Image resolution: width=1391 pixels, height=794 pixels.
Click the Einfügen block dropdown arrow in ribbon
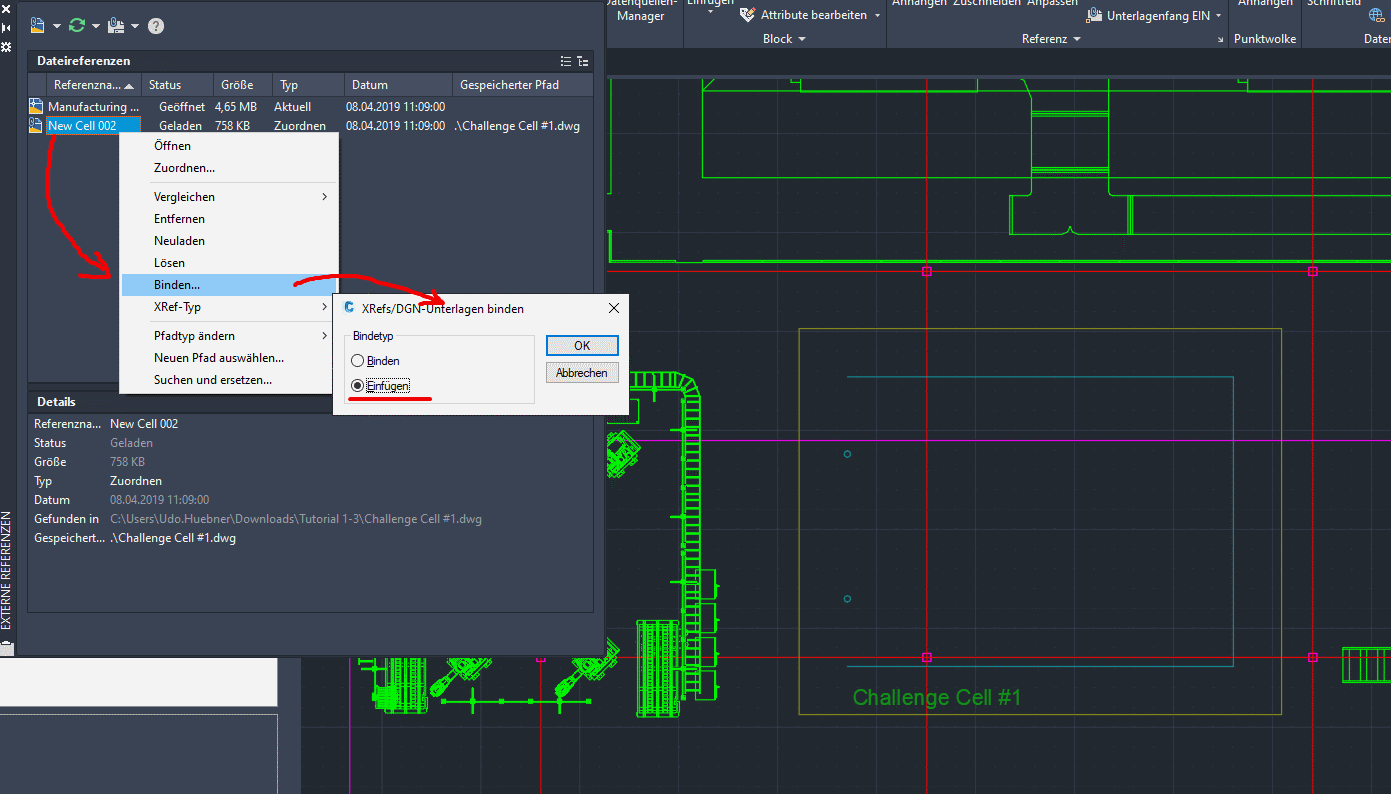click(x=710, y=13)
